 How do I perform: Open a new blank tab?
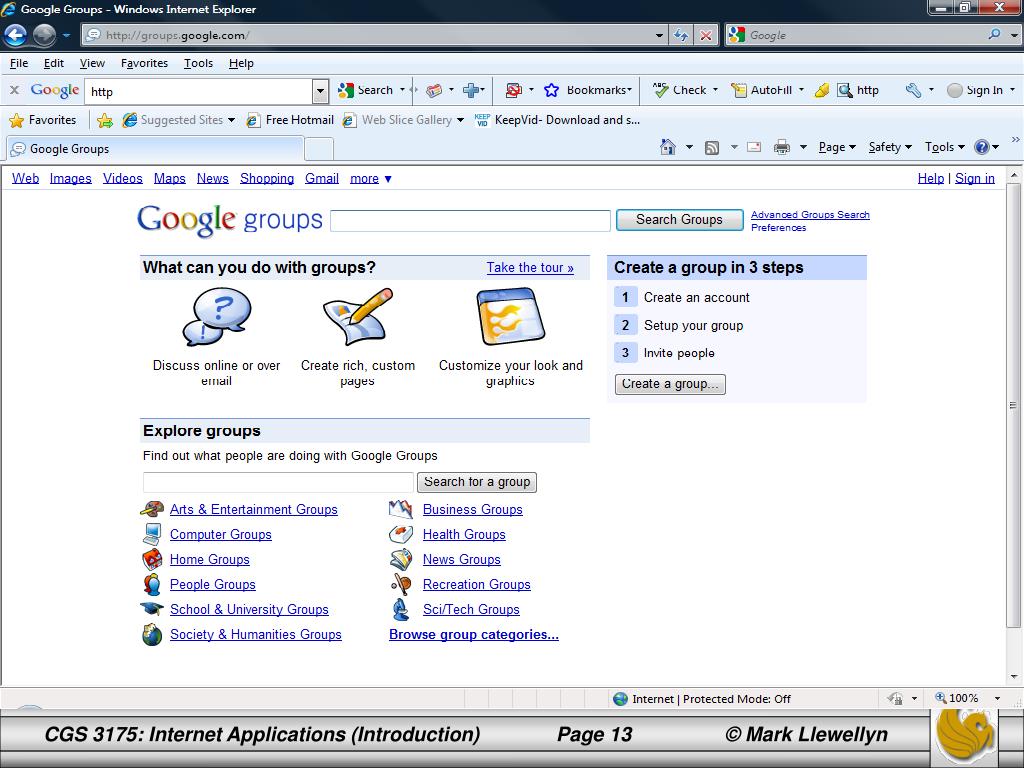(x=319, y=149)
